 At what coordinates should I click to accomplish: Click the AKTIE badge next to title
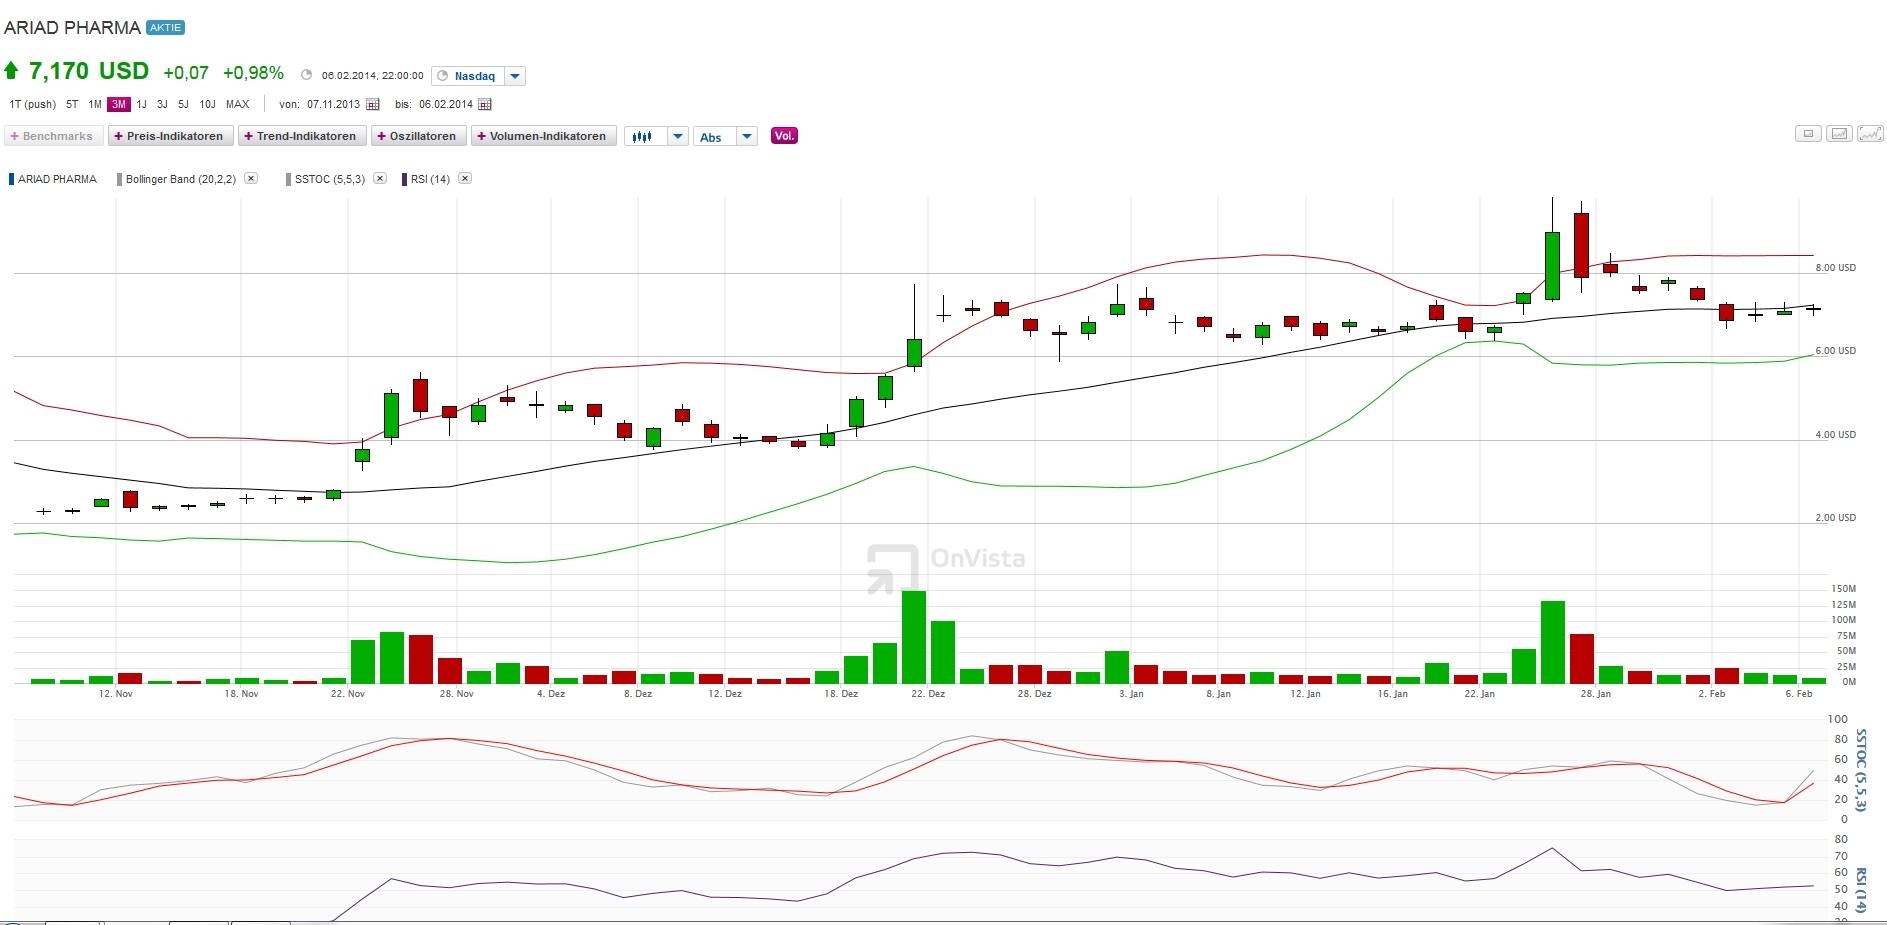(165, 27)
